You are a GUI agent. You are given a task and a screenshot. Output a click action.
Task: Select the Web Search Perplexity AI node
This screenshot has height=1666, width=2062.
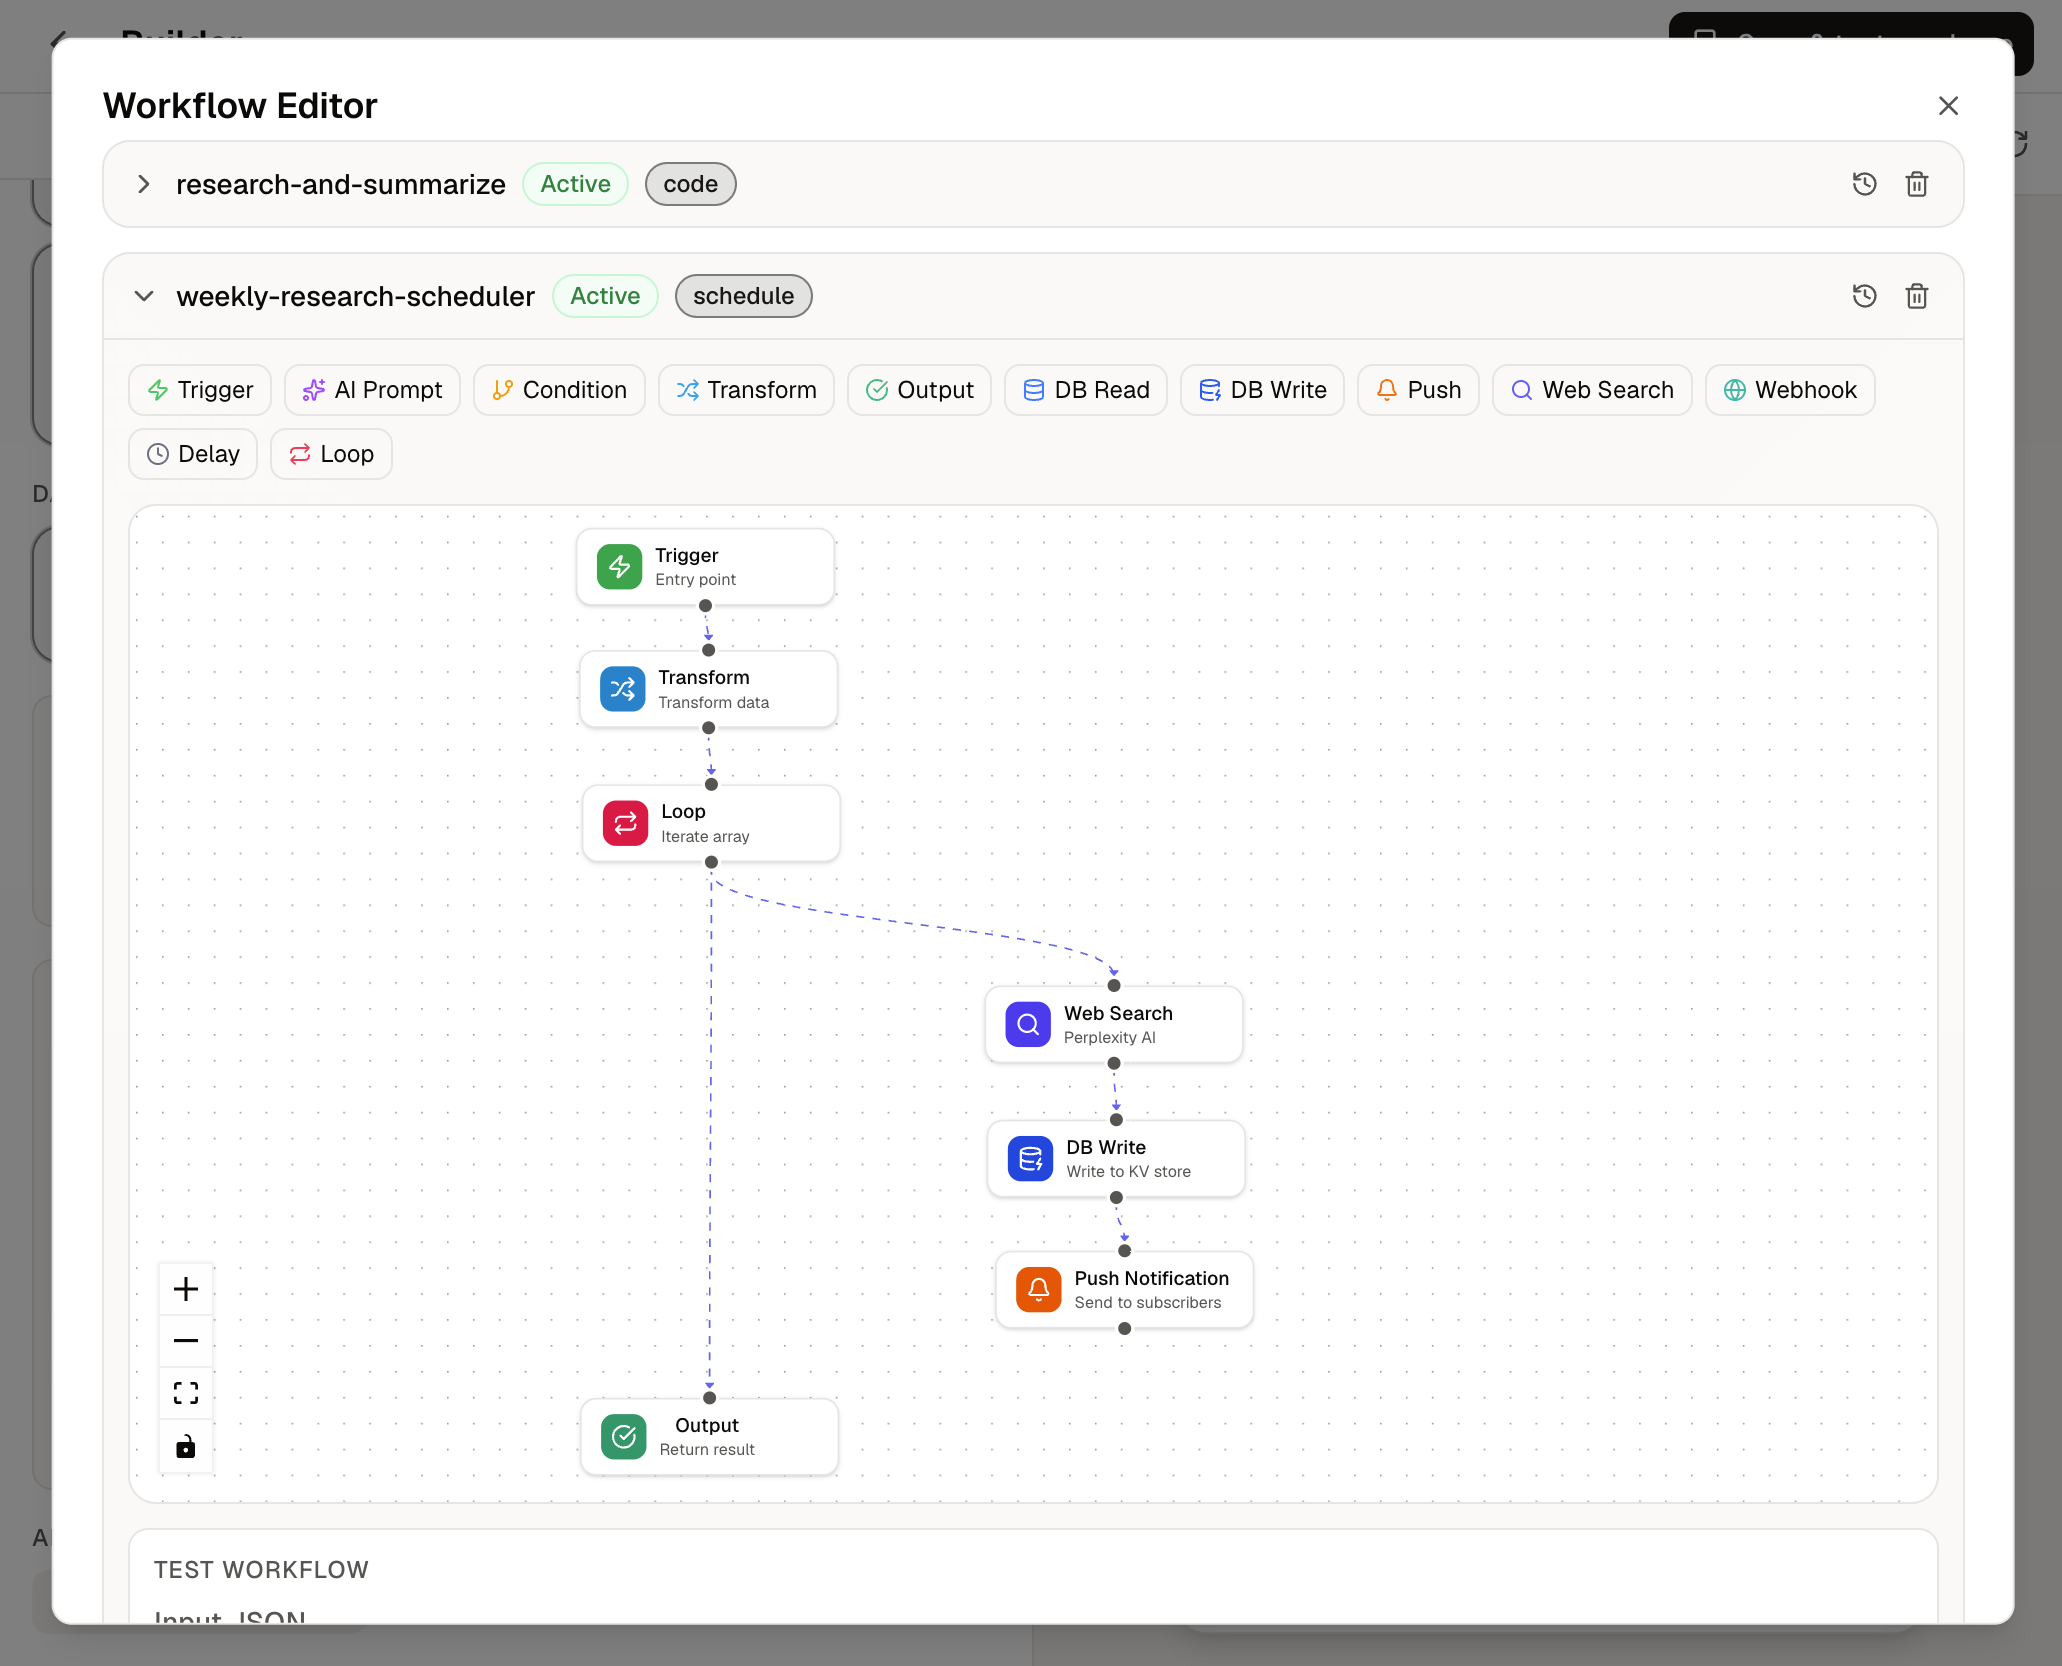pyautogui.click(x=1113, y=1023)
